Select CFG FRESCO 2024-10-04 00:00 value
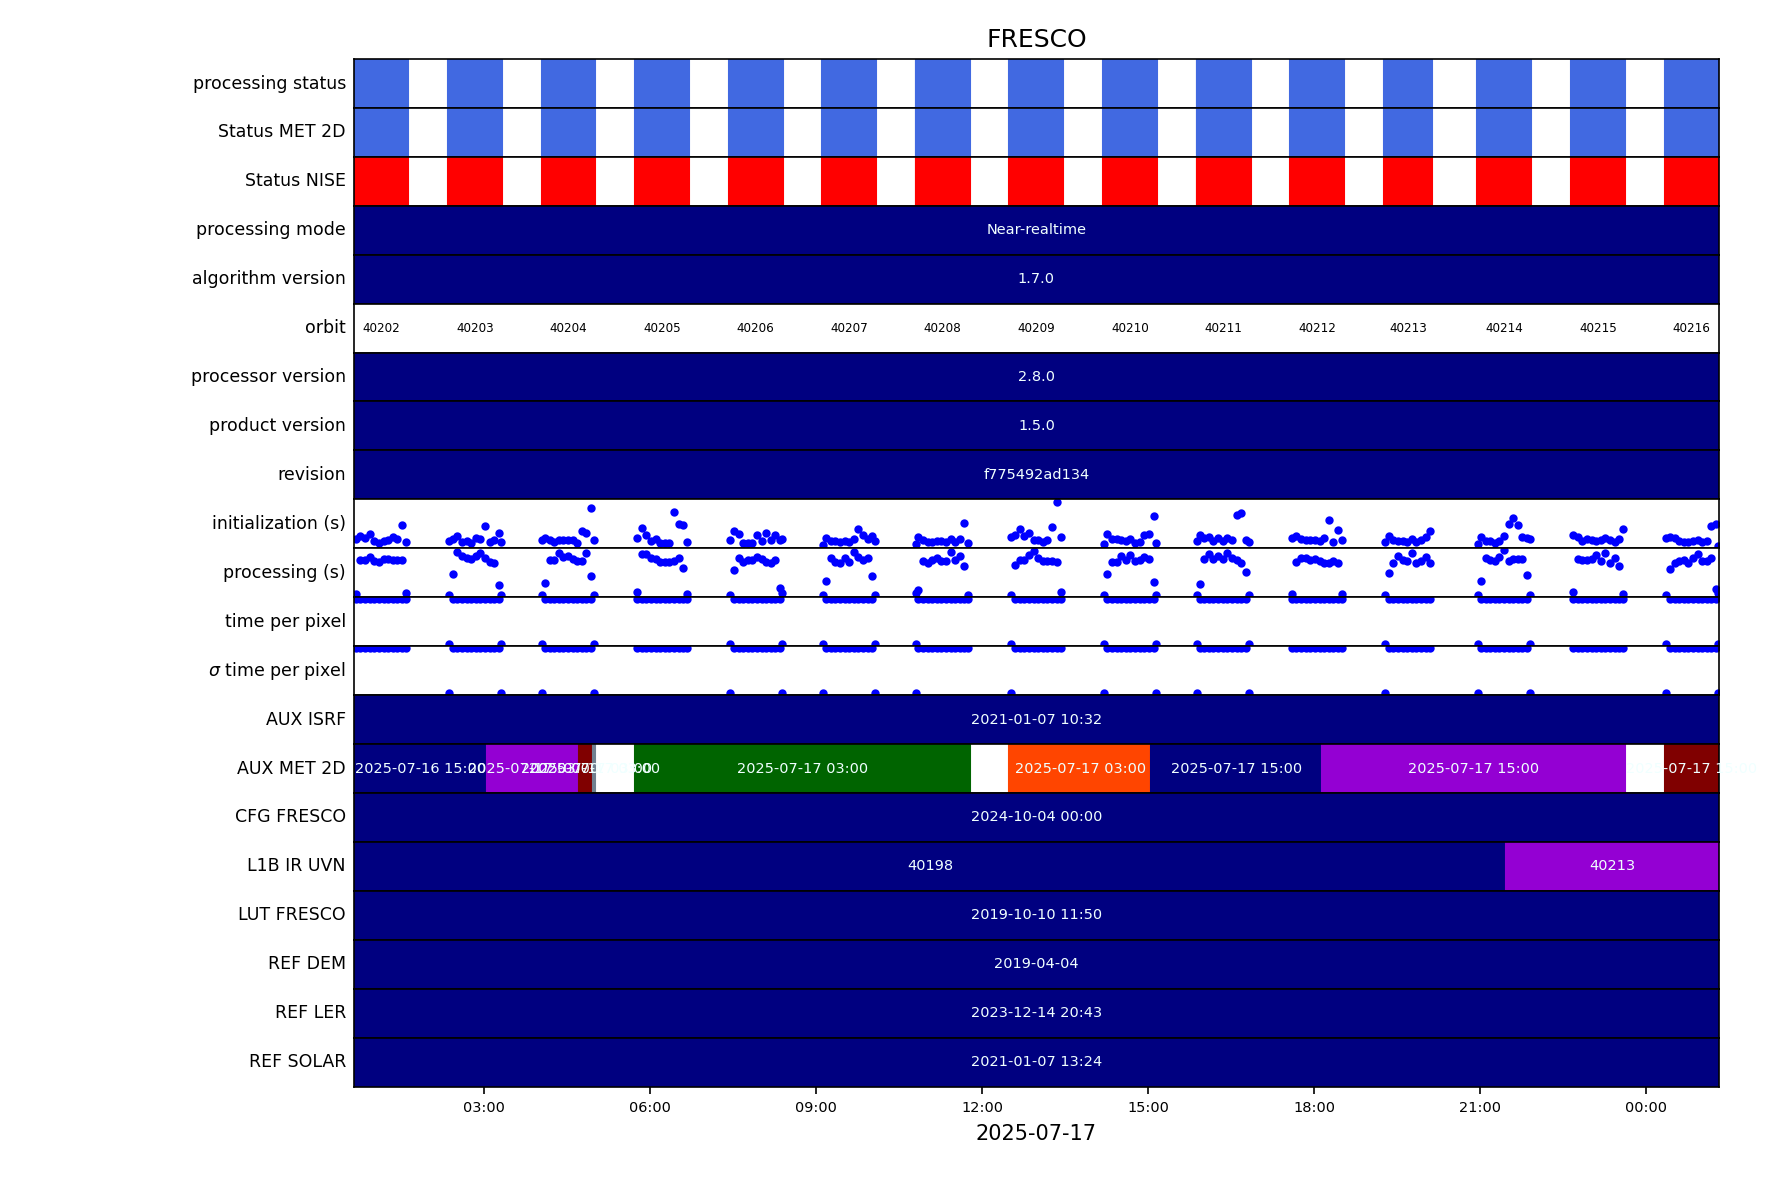Viewport: 1771px width, 1181px height. [x=1036, y=817]
